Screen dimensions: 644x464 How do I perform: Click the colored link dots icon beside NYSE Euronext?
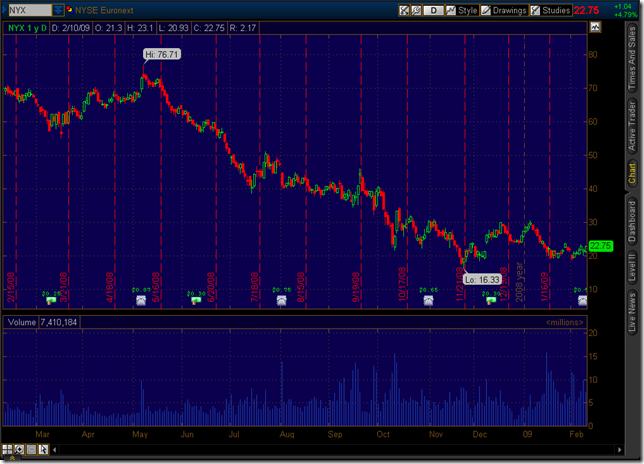click(69, 10)
